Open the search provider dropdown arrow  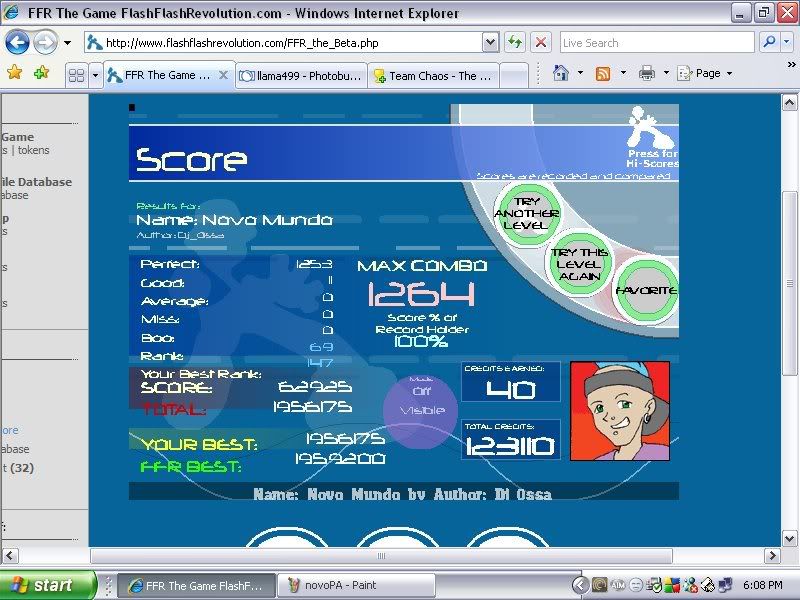(788, 43)
